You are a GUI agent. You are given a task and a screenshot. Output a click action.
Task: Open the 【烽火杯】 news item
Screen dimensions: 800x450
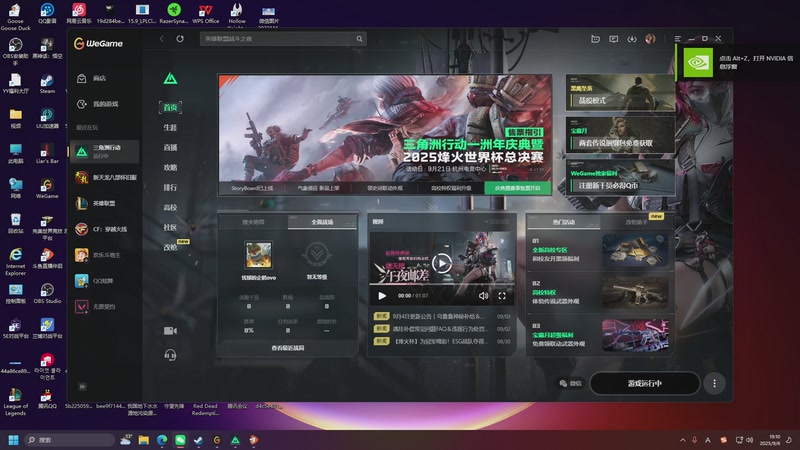[442, 341]
